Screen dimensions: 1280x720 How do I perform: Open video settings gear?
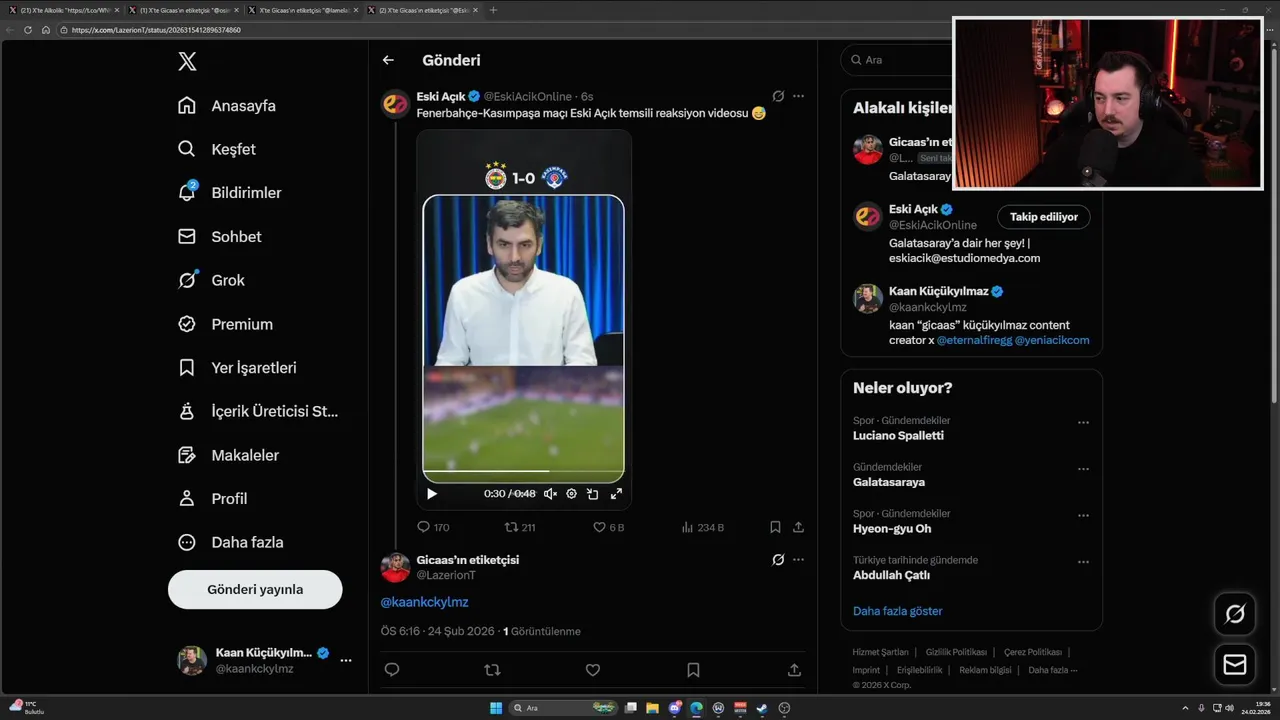point(571,494)
